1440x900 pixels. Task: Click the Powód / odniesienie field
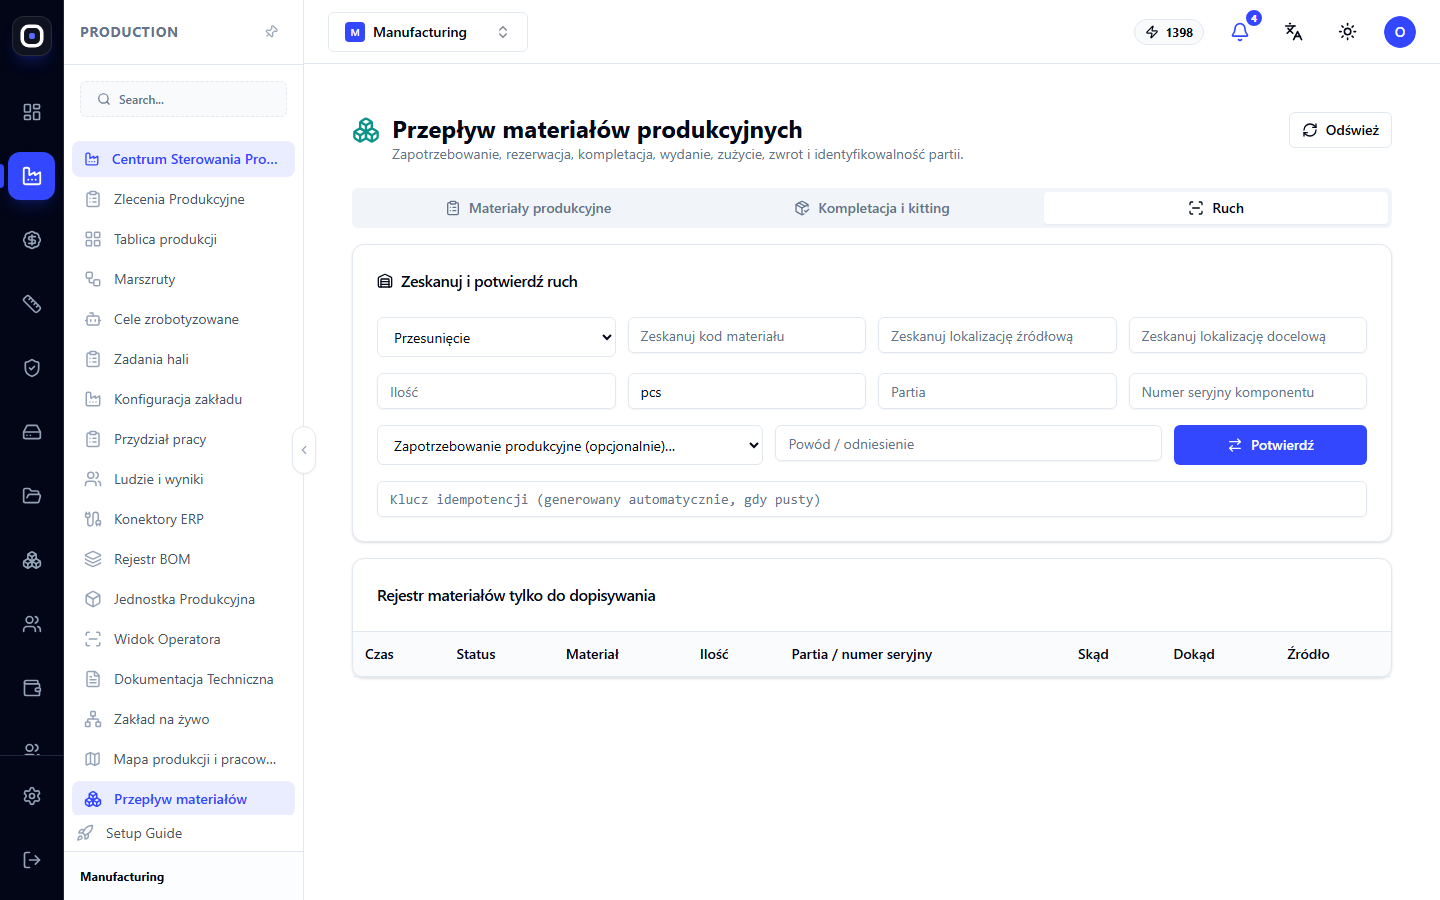[968, 443]
